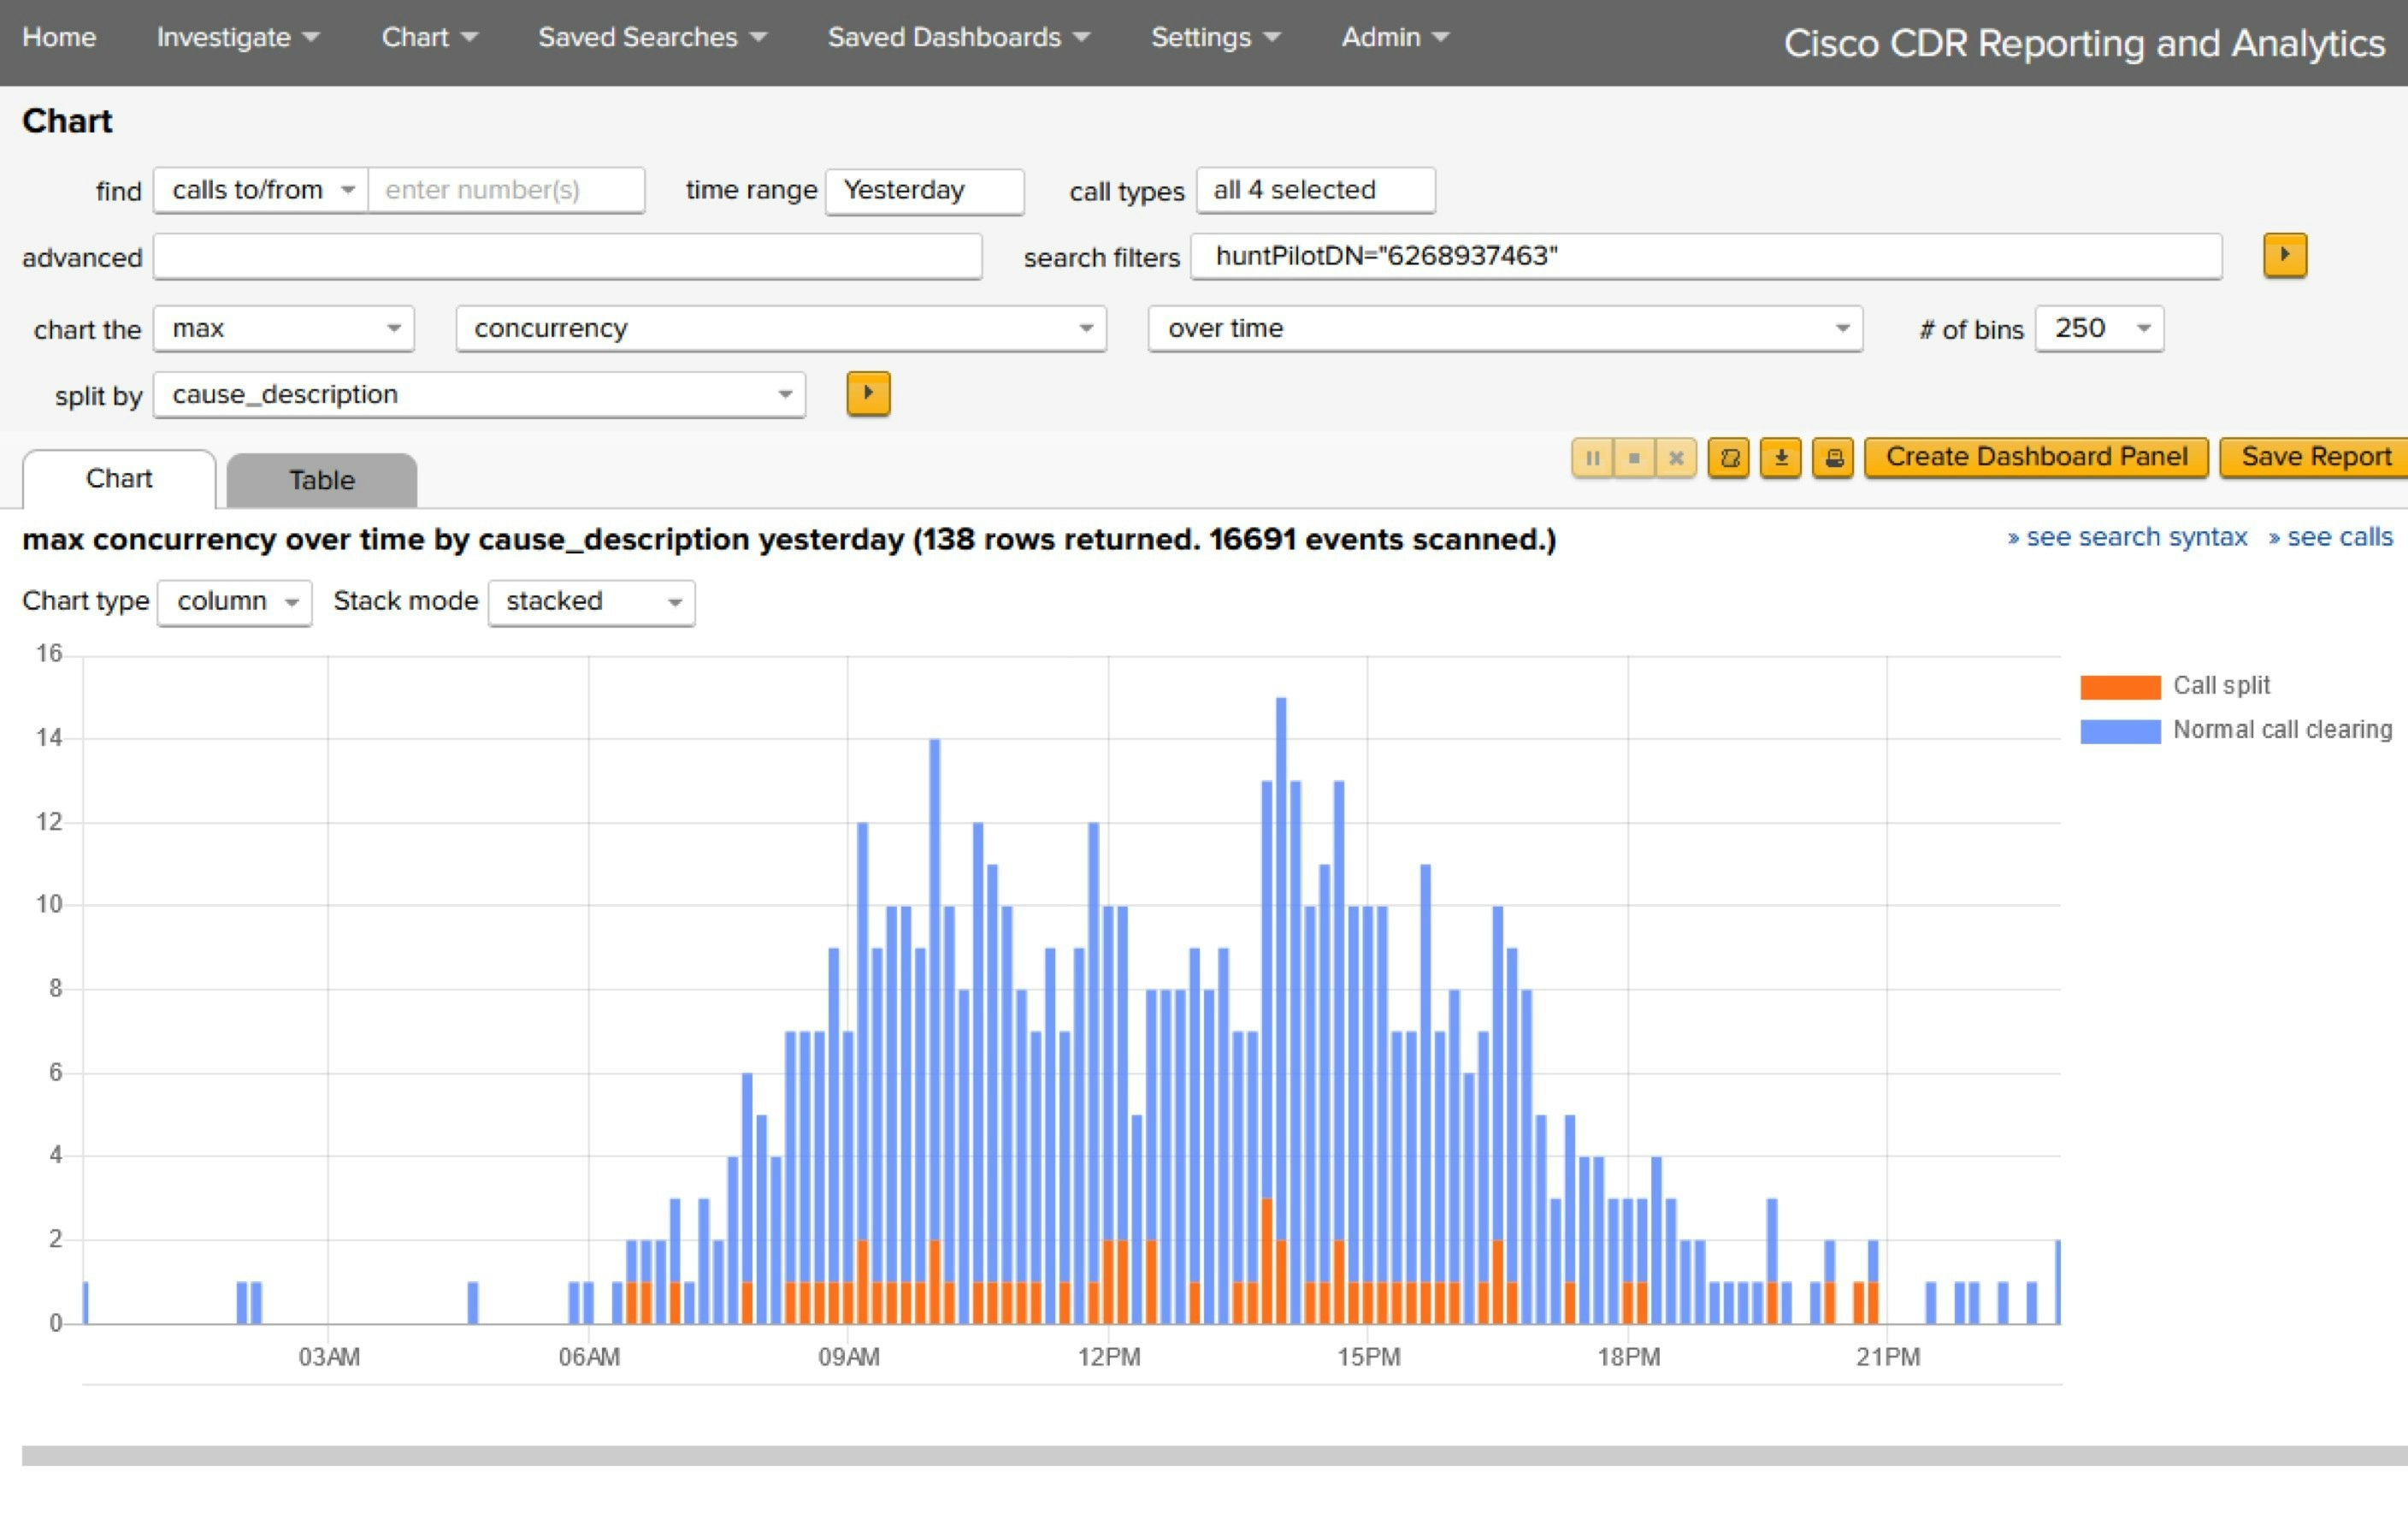Click the job inspector scroll icon
This screenshot has height=1514, width=2408.
(1728, 458)
